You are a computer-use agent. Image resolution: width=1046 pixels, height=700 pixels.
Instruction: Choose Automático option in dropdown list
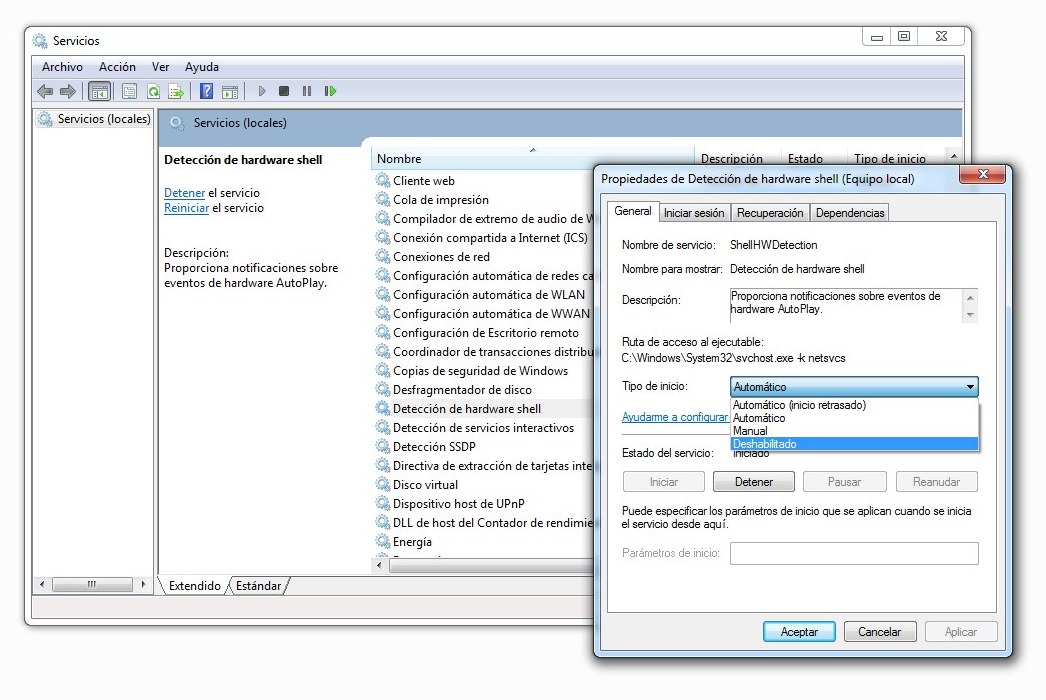click(855, 418)
